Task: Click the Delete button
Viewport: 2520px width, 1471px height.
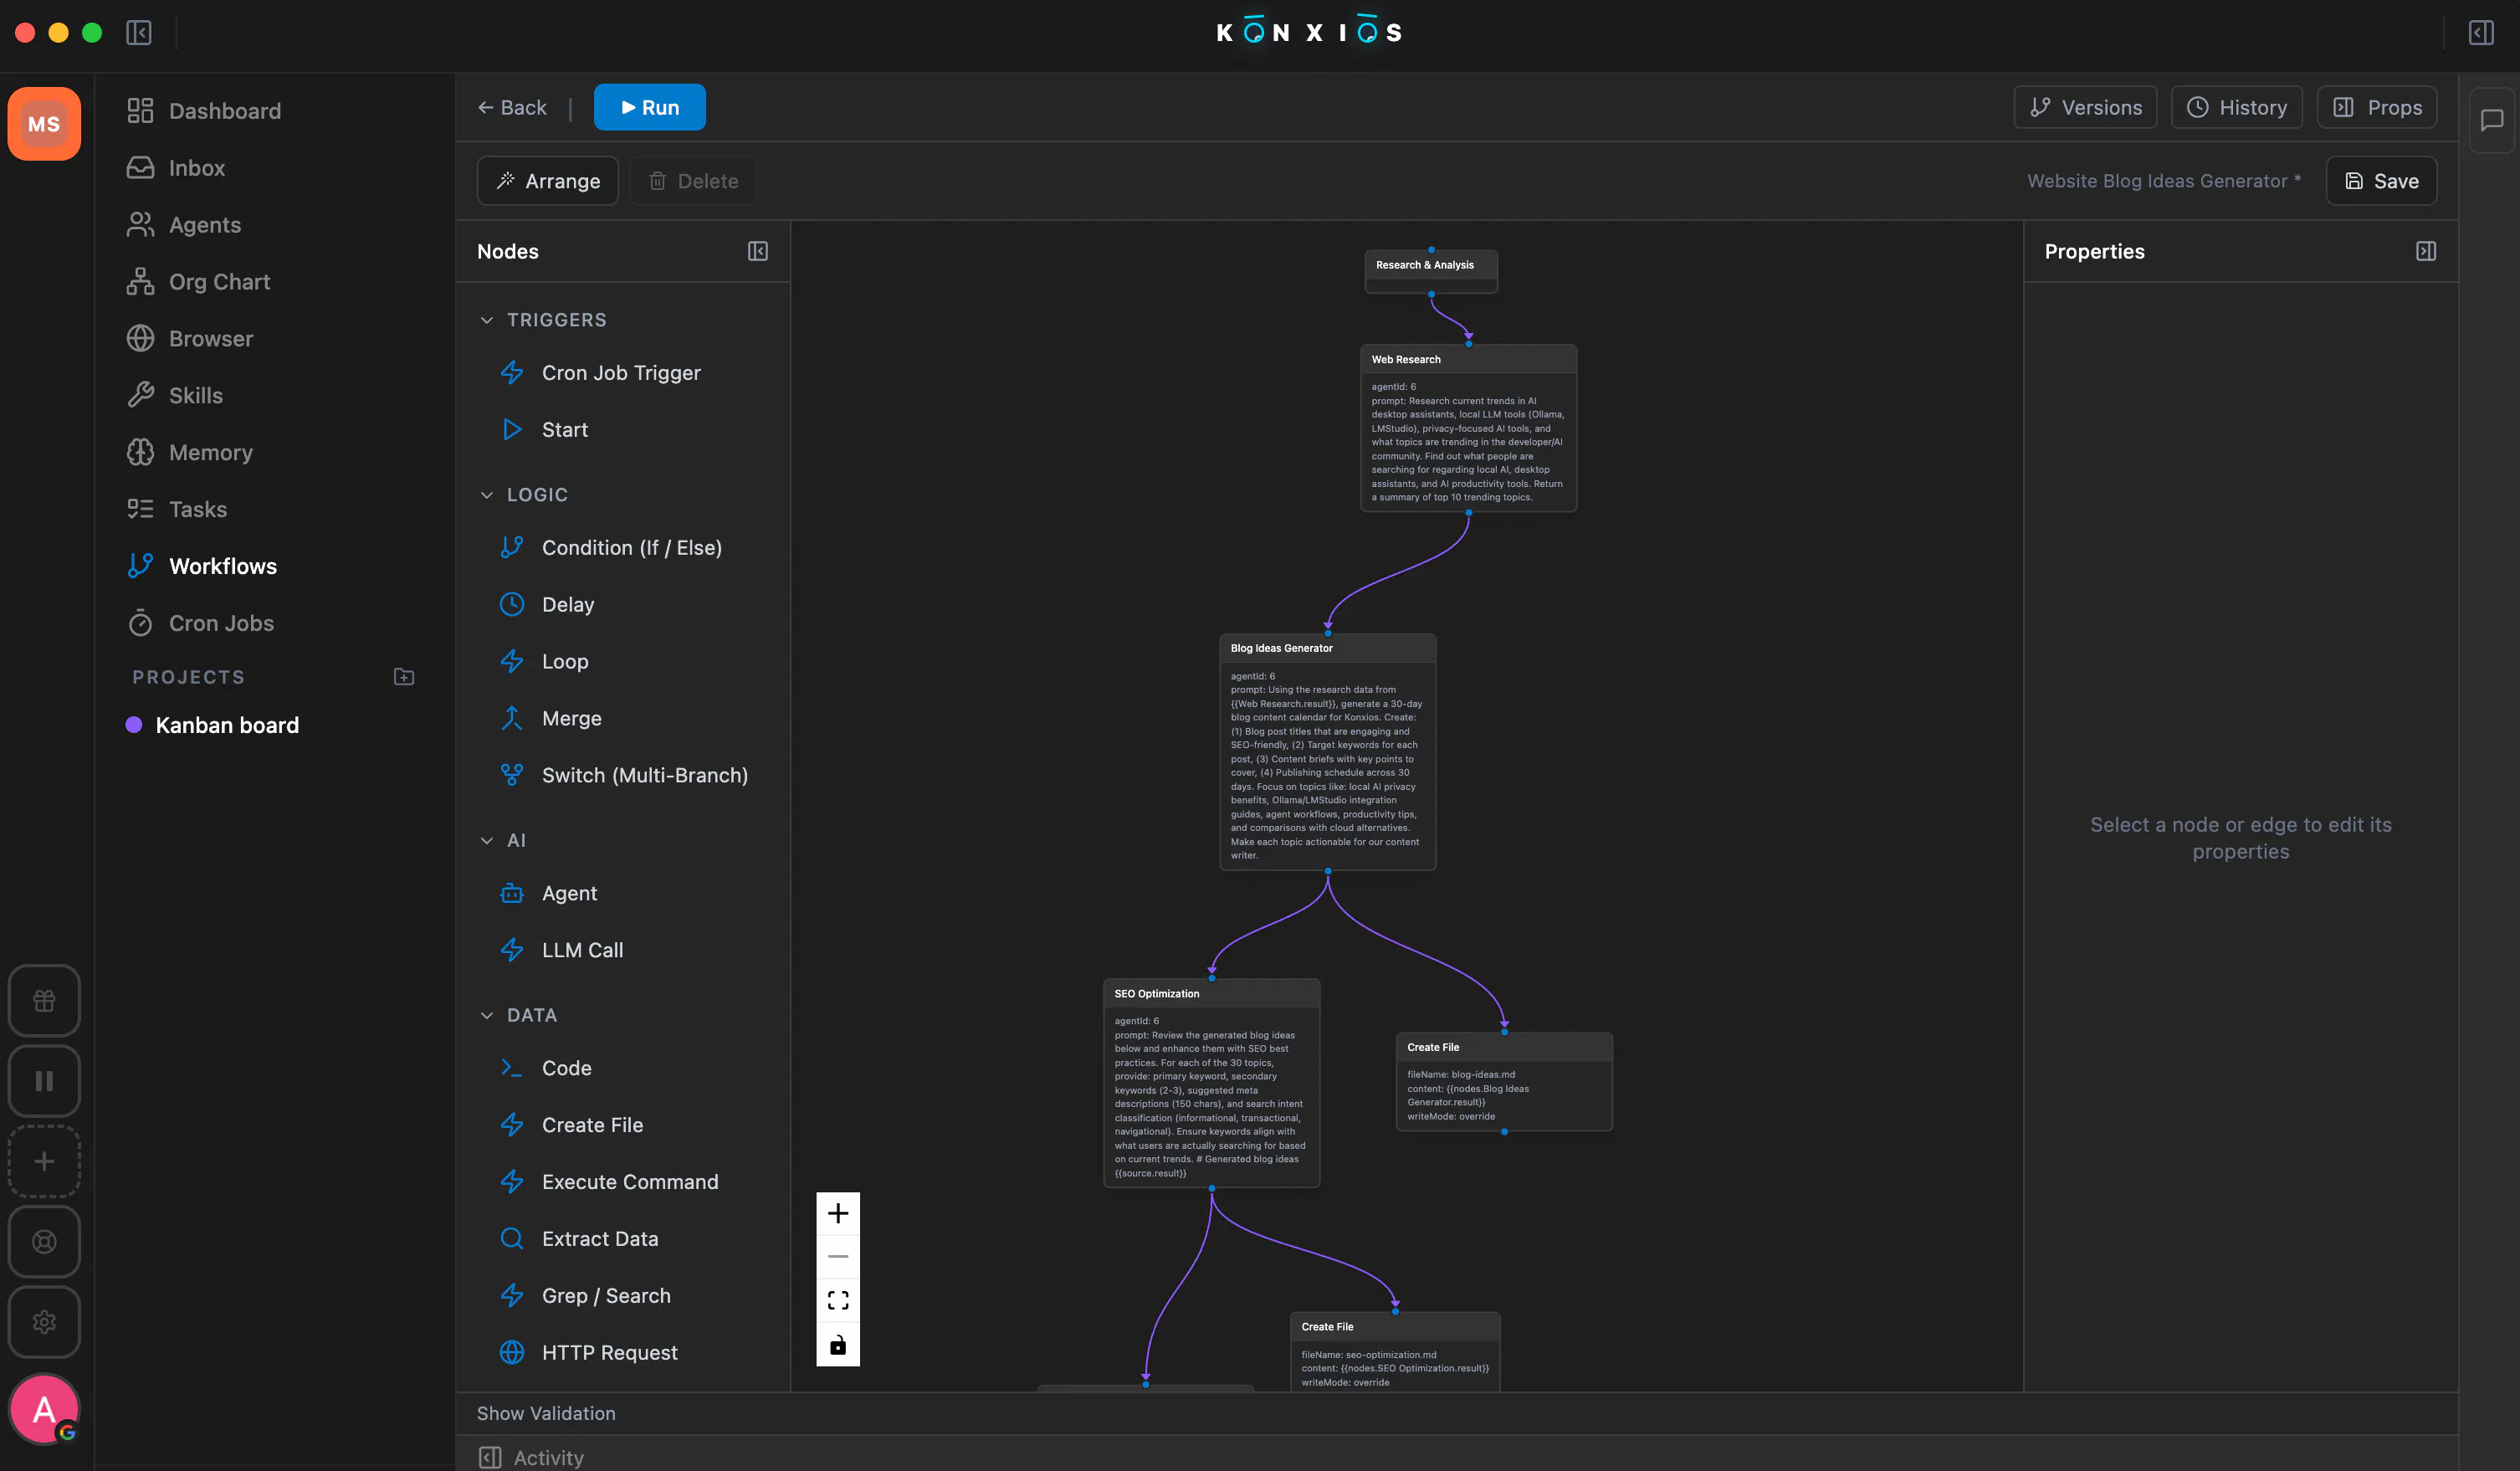Action: pos(693,181)
